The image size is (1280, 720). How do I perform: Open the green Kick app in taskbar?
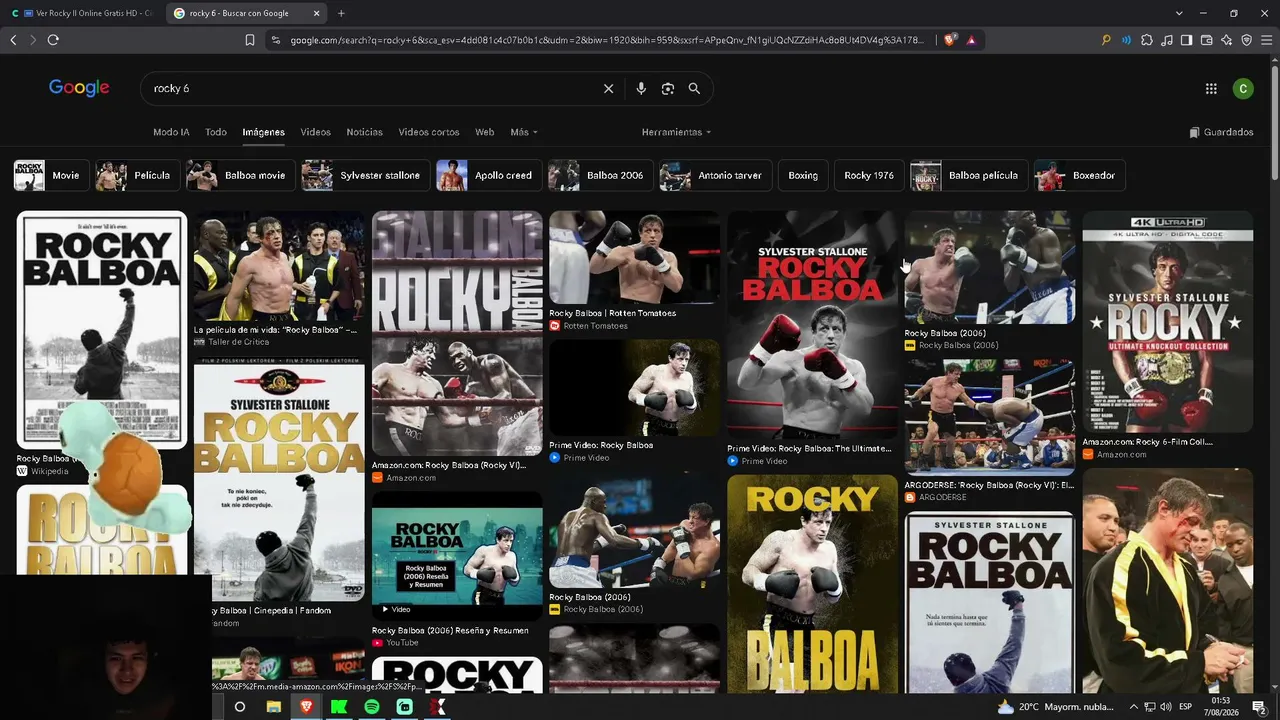(x=339, y=707)
